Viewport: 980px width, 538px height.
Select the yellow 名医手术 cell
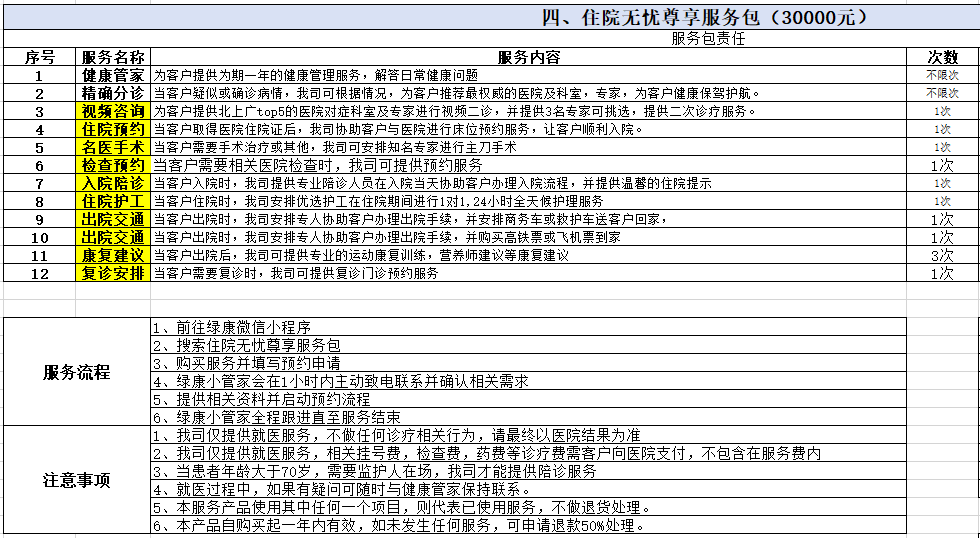click(x=113, y=147)
